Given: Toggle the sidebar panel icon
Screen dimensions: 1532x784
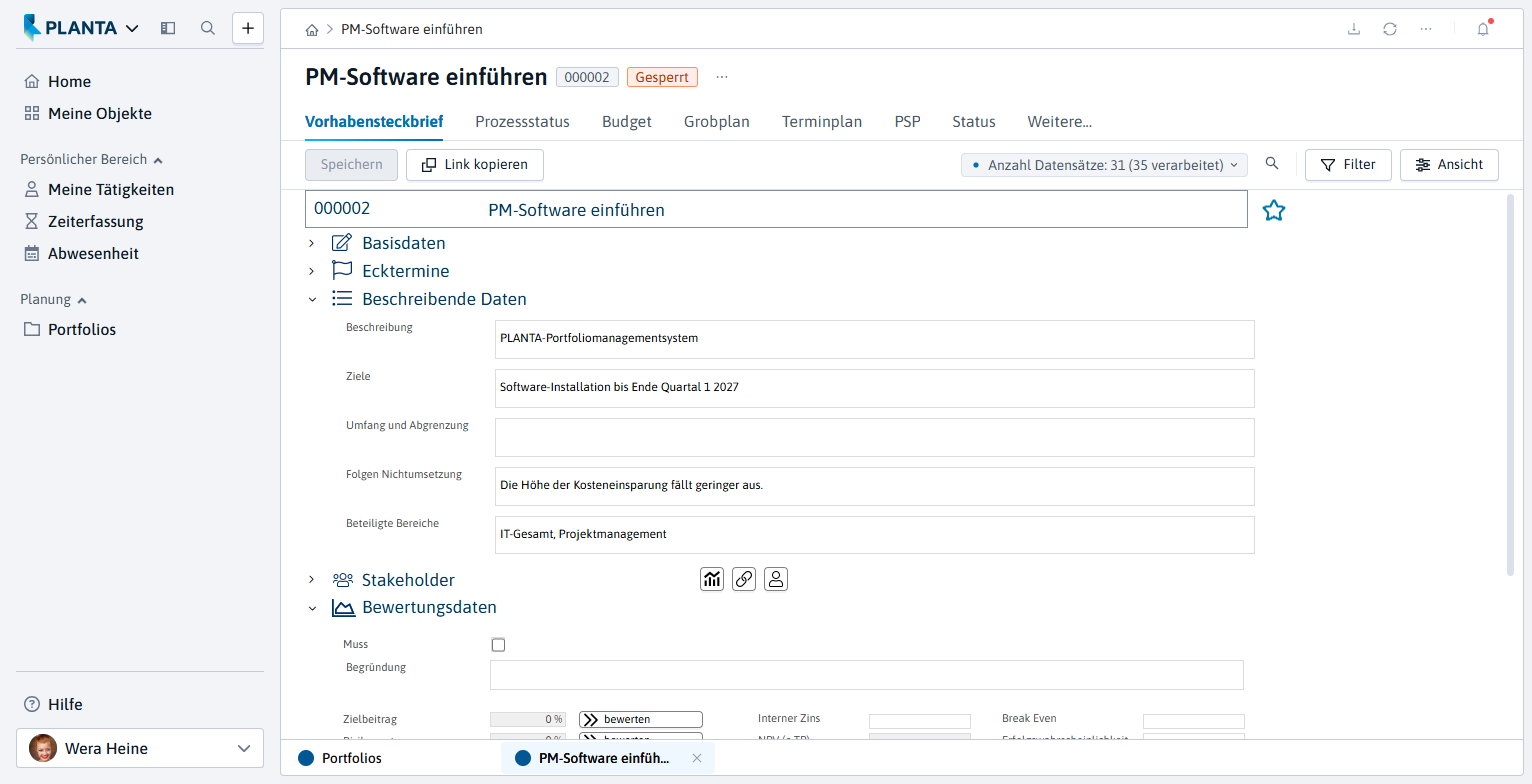Looking at the screenshot, I should pyautogui.click(x=168, y=28).
